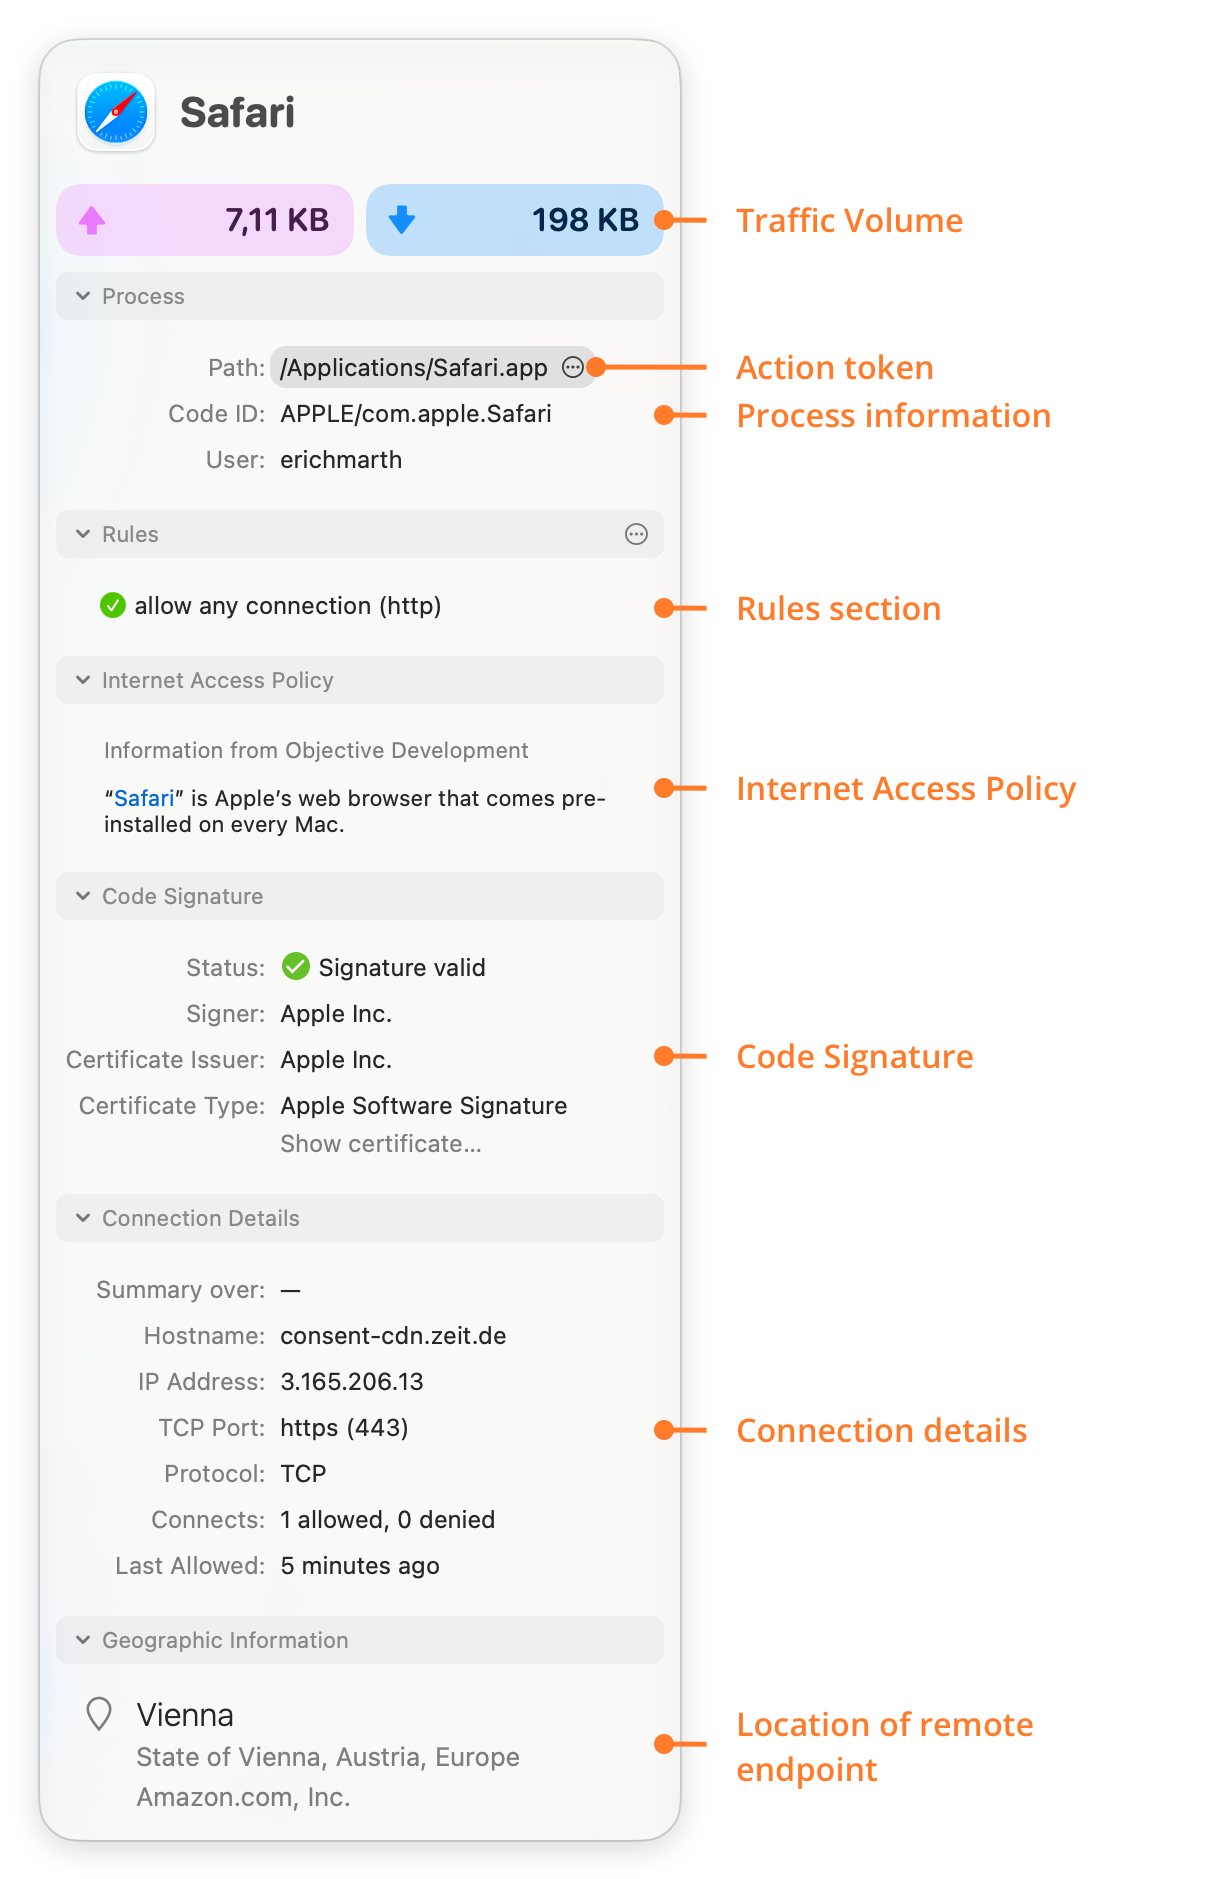Select the allow any connection (http) rule
This screenshot has width=1212, height=1879.
coord(288,606)
